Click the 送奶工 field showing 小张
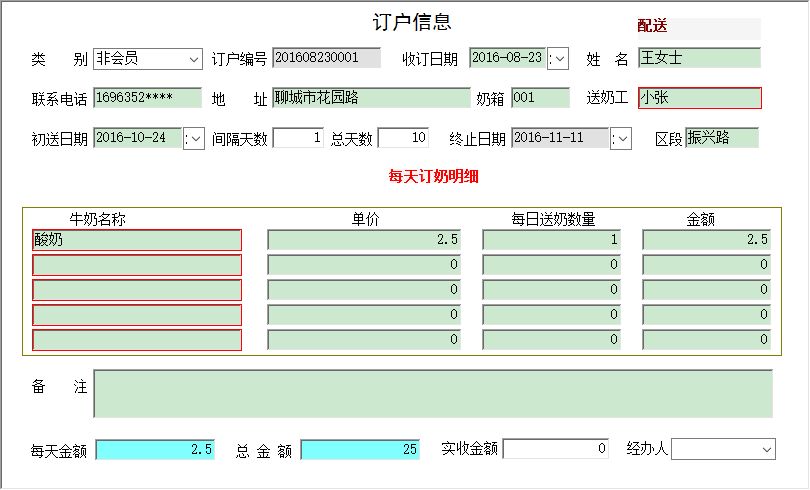 [699, 98]
